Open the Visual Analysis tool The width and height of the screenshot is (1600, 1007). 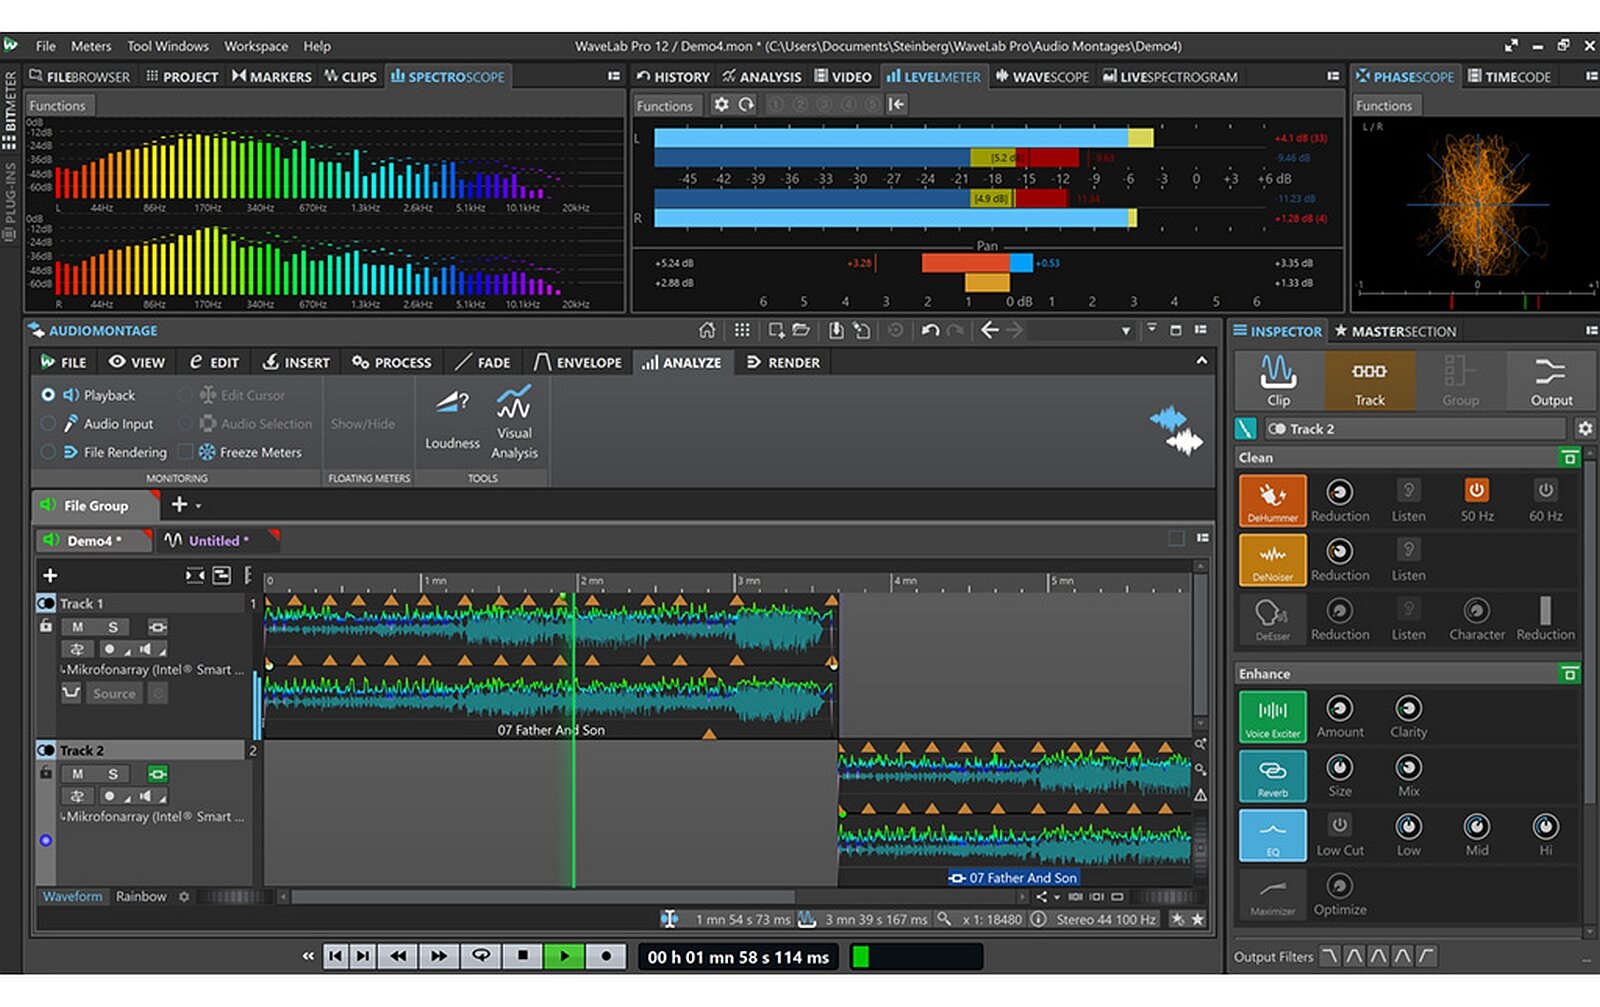[514, 422]
